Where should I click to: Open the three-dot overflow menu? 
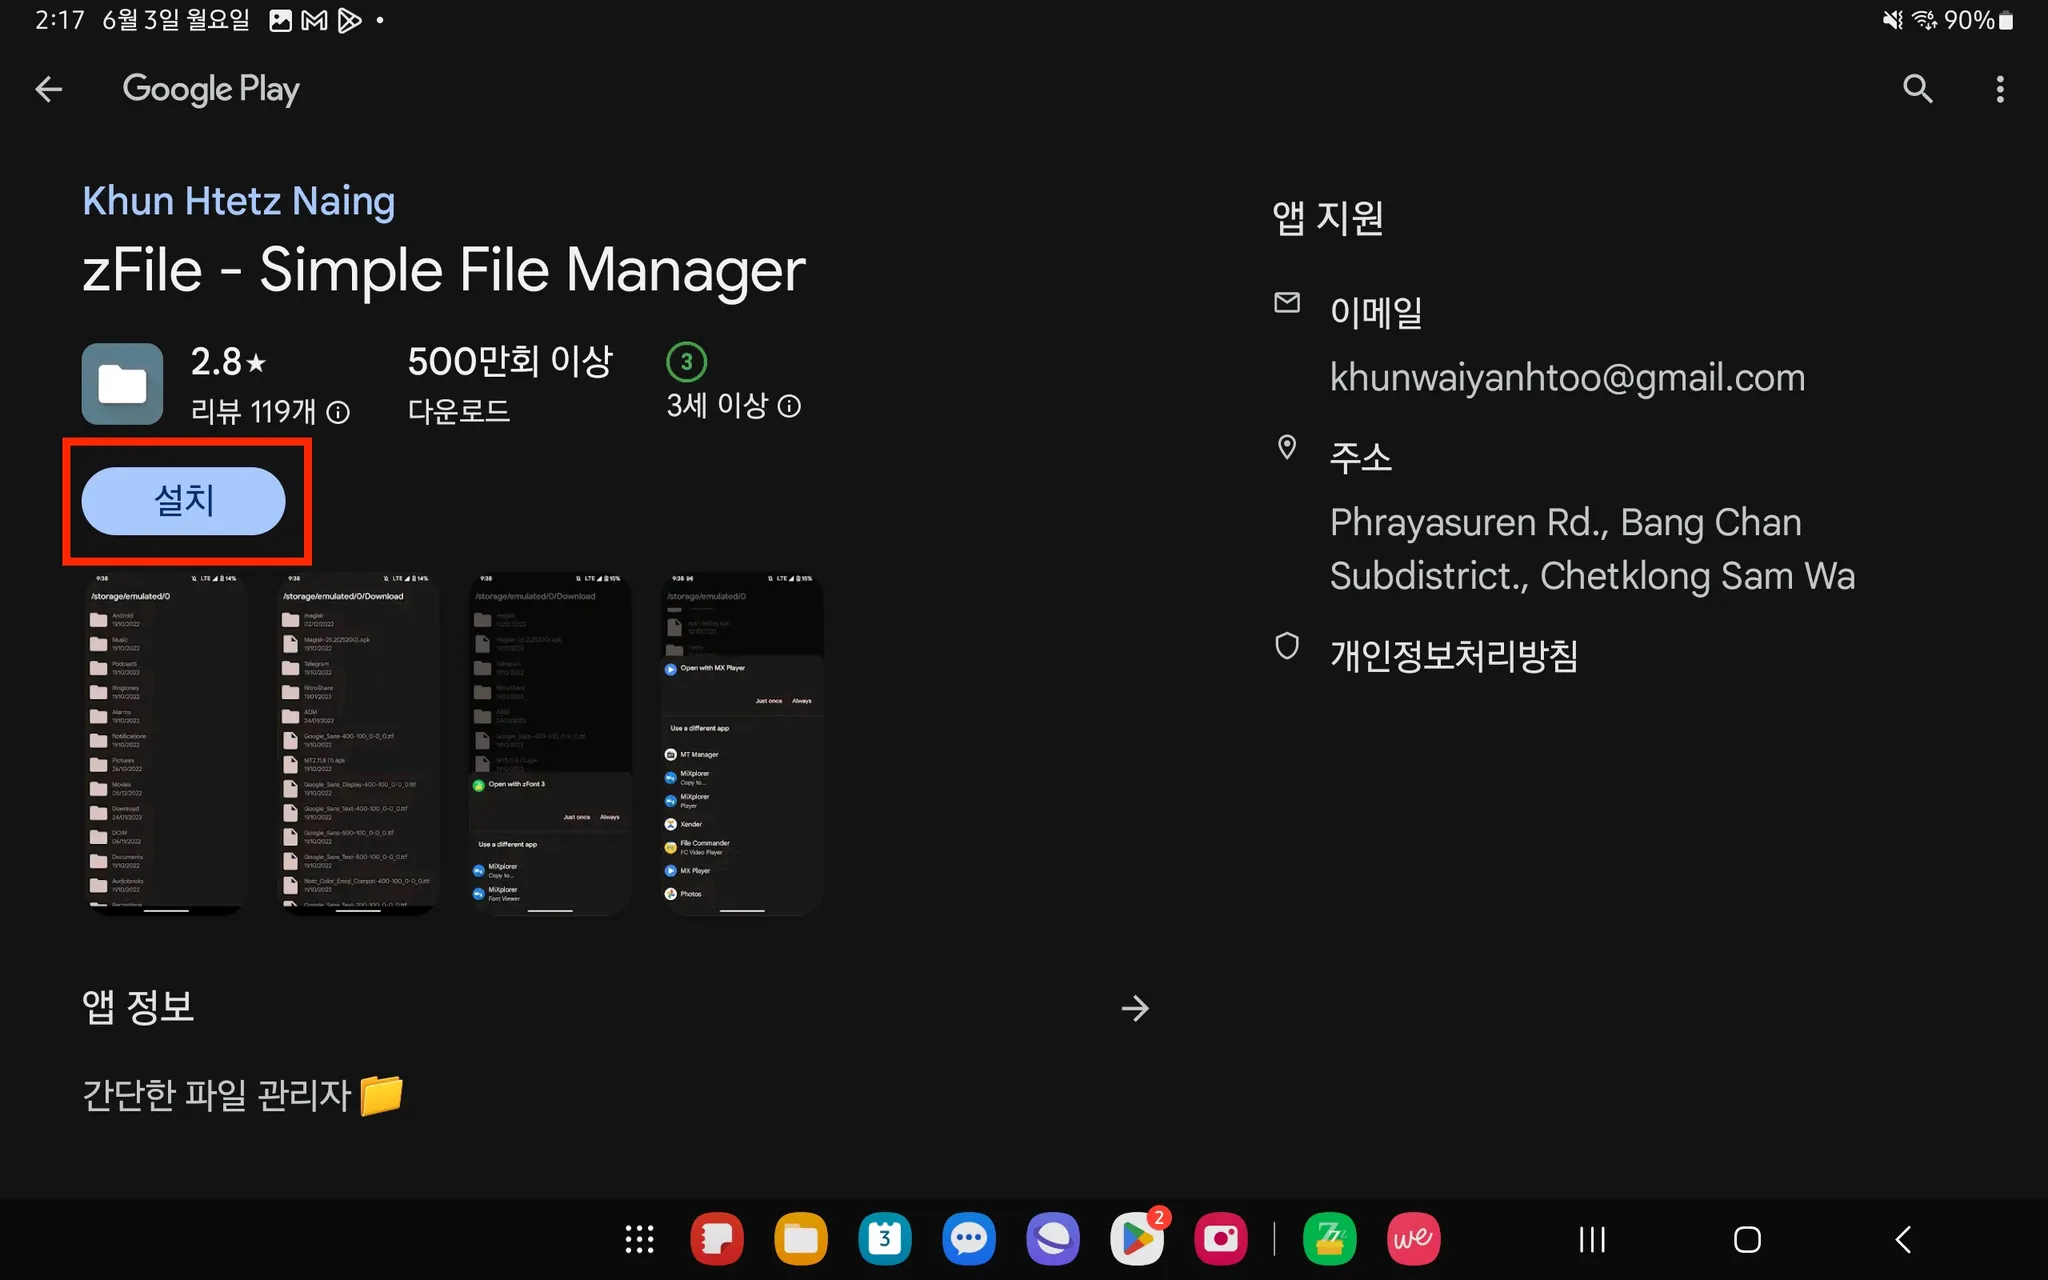[x=1999, y=89]
